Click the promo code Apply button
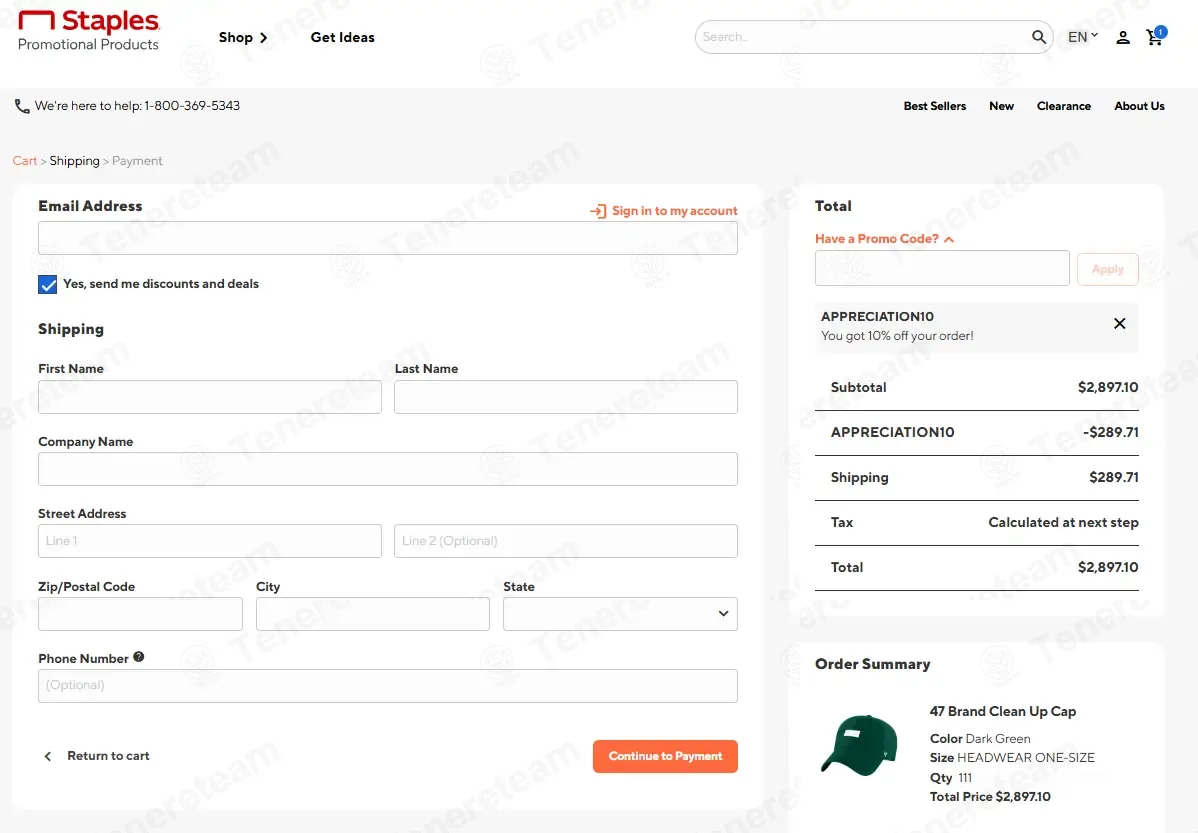Screen dimensions: 1198x833 coord(1107,269)
